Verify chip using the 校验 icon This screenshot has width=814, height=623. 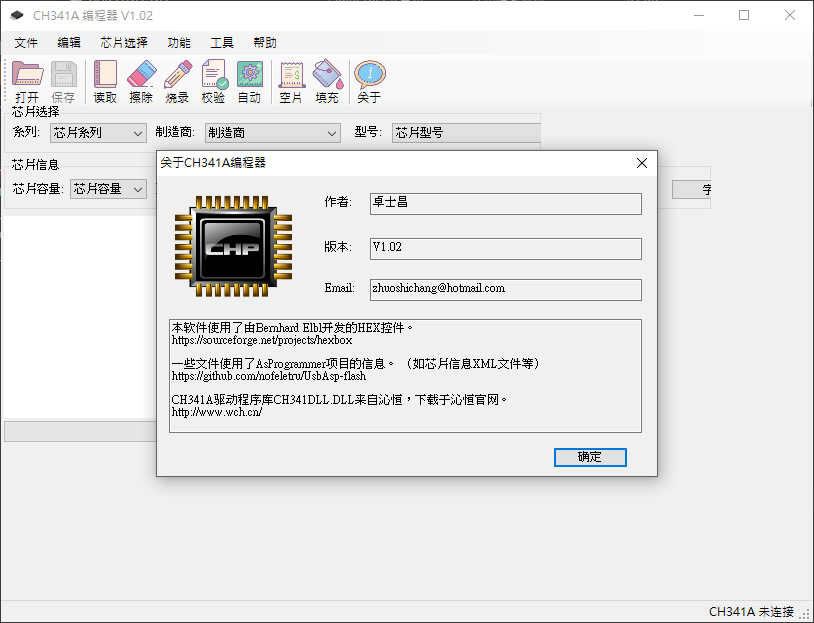coord(213,82)
